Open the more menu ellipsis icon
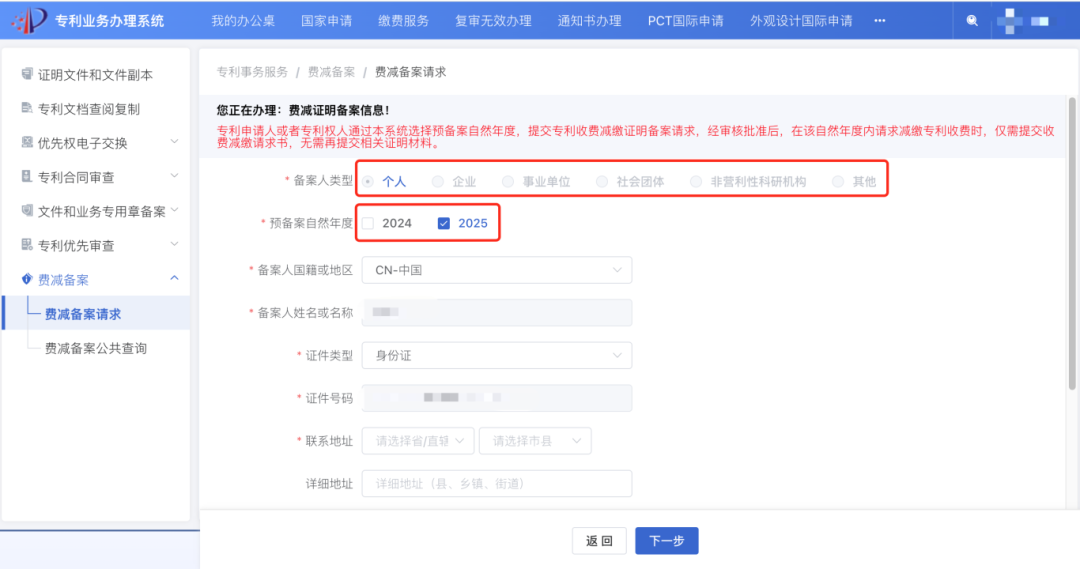The width and height of the screenshot is (1080, 569). 880,21
